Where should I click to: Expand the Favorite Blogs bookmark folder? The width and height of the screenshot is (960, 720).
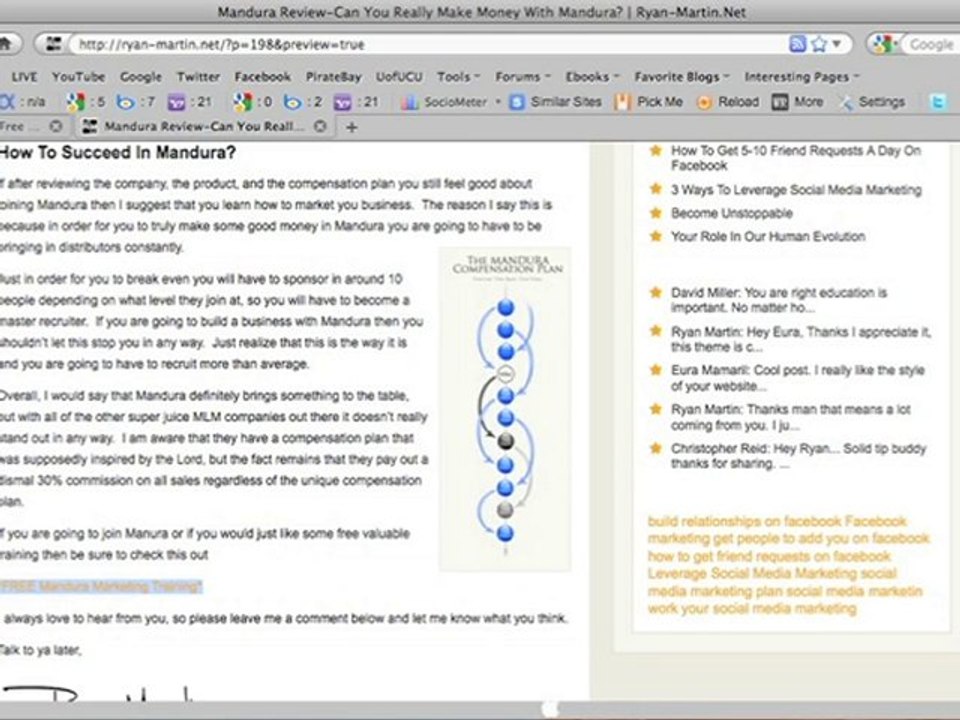[x=676, y=77]
